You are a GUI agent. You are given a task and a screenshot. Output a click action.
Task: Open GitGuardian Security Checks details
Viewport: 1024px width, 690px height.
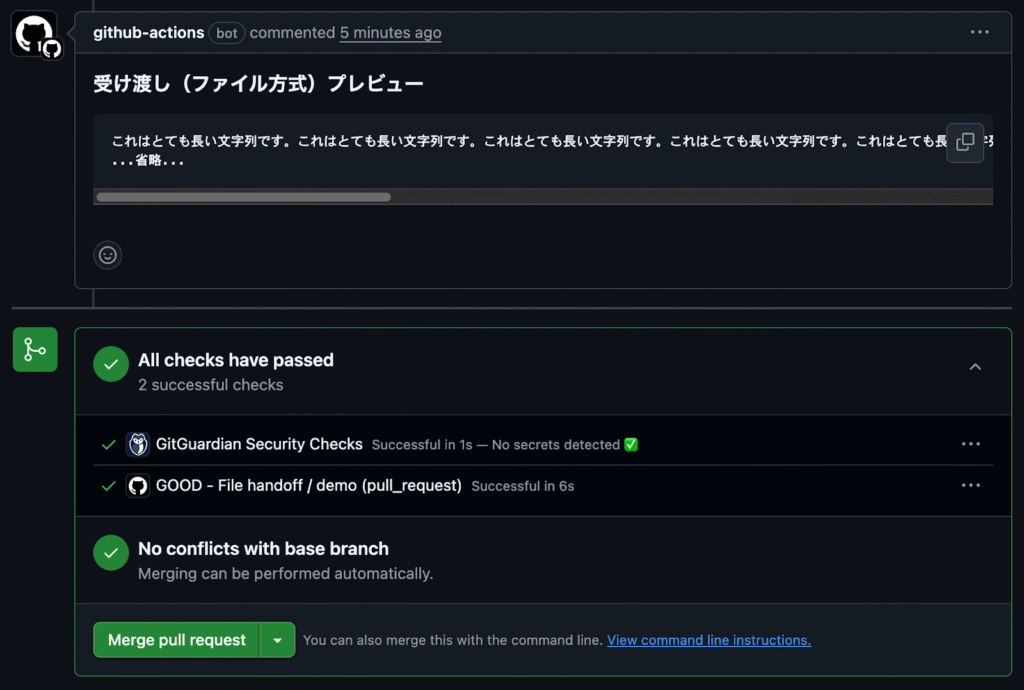coord(259,444)
